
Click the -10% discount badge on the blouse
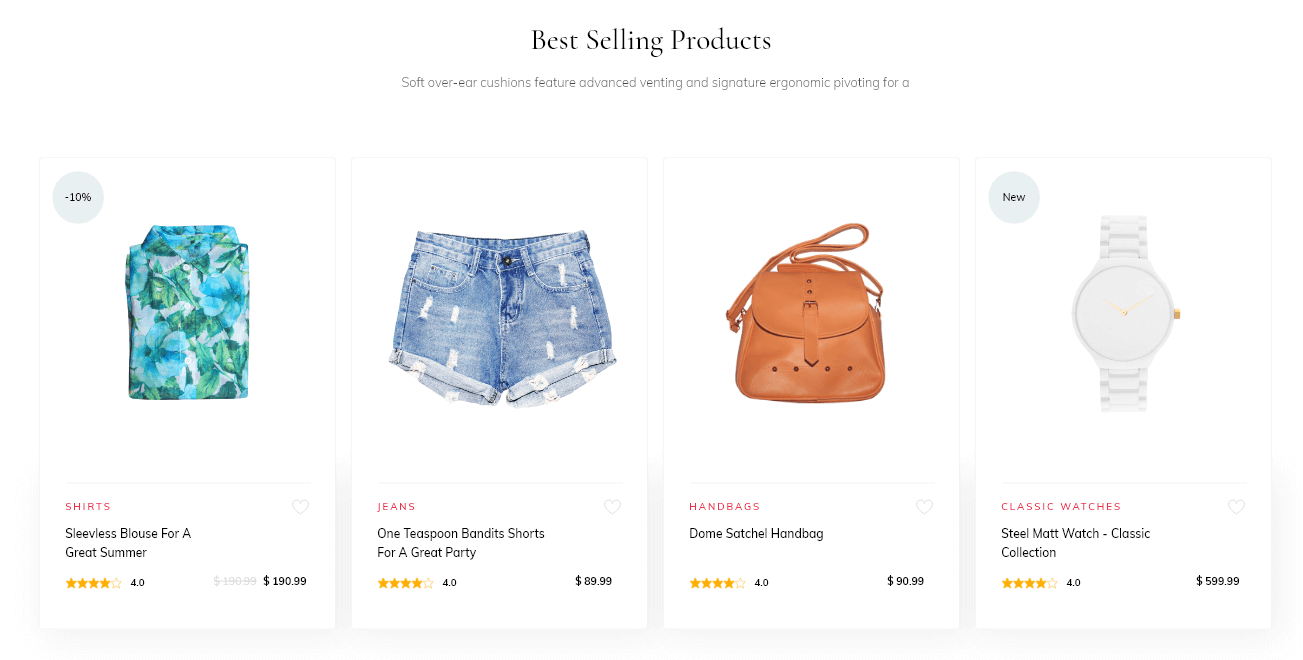[x=77, y=197]
